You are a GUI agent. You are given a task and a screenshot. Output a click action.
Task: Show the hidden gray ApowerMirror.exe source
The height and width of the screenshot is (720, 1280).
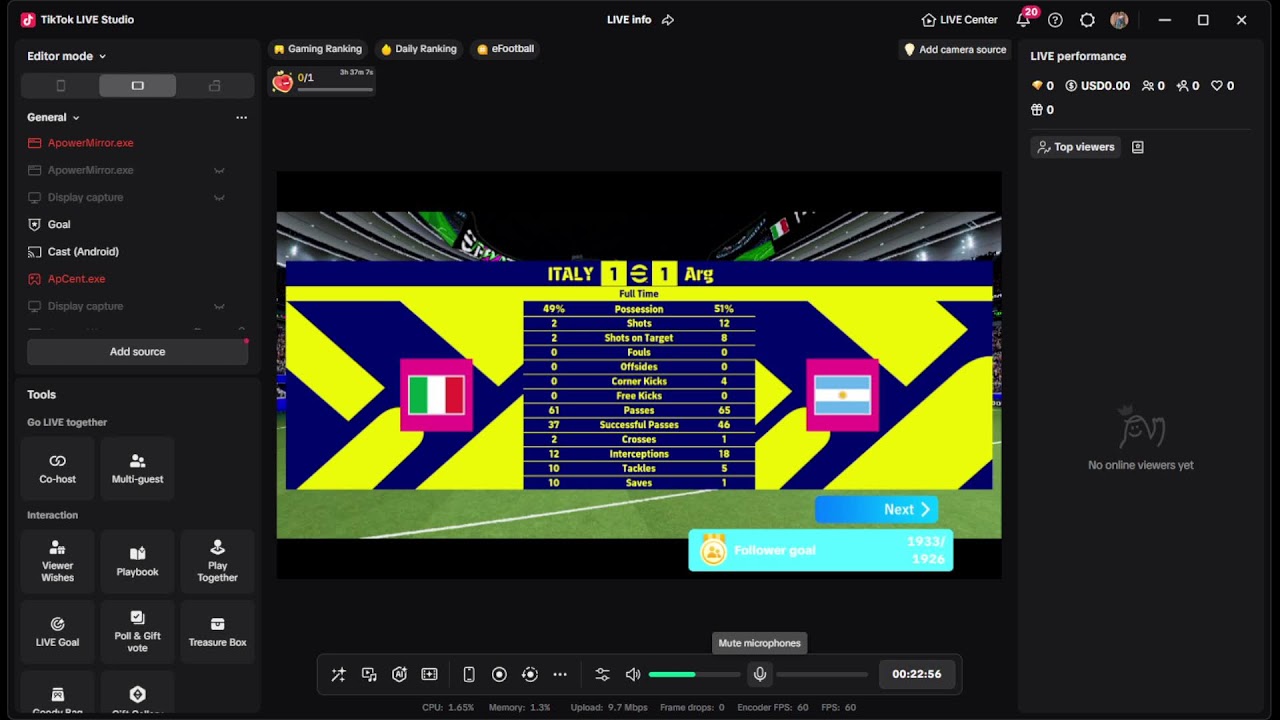pos(219,170)
